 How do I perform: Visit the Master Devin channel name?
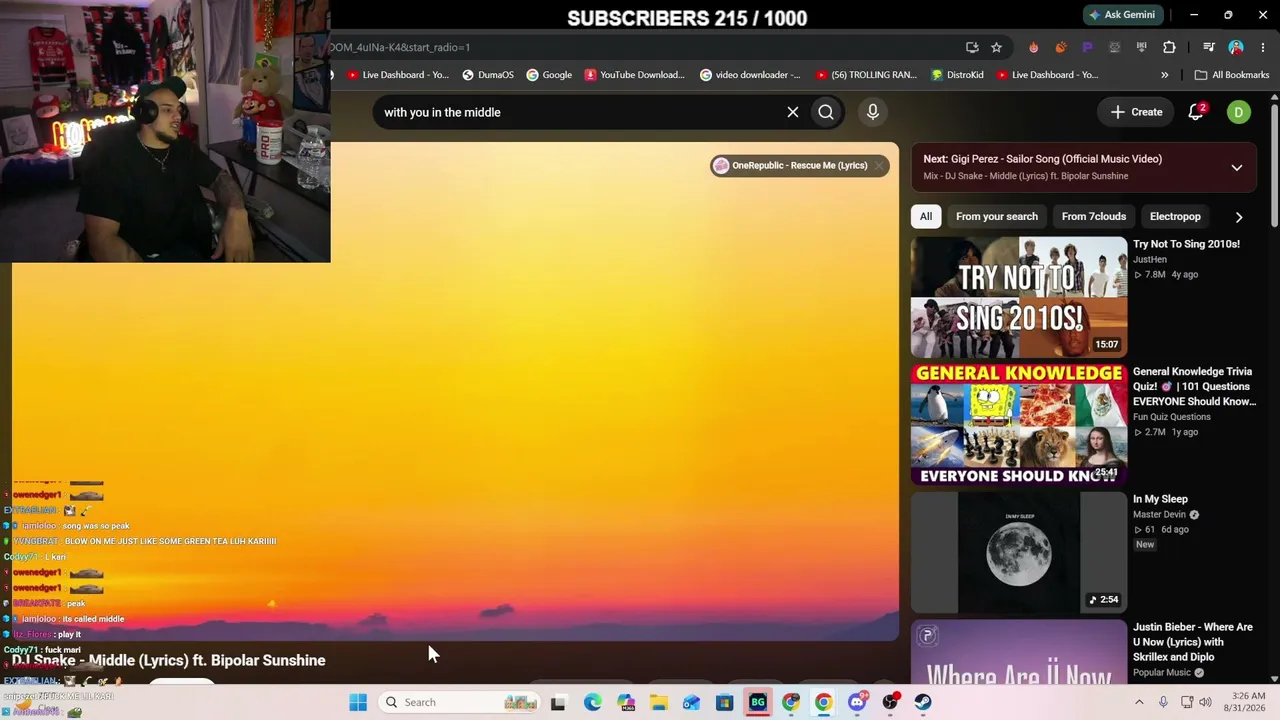point(1159,515)
